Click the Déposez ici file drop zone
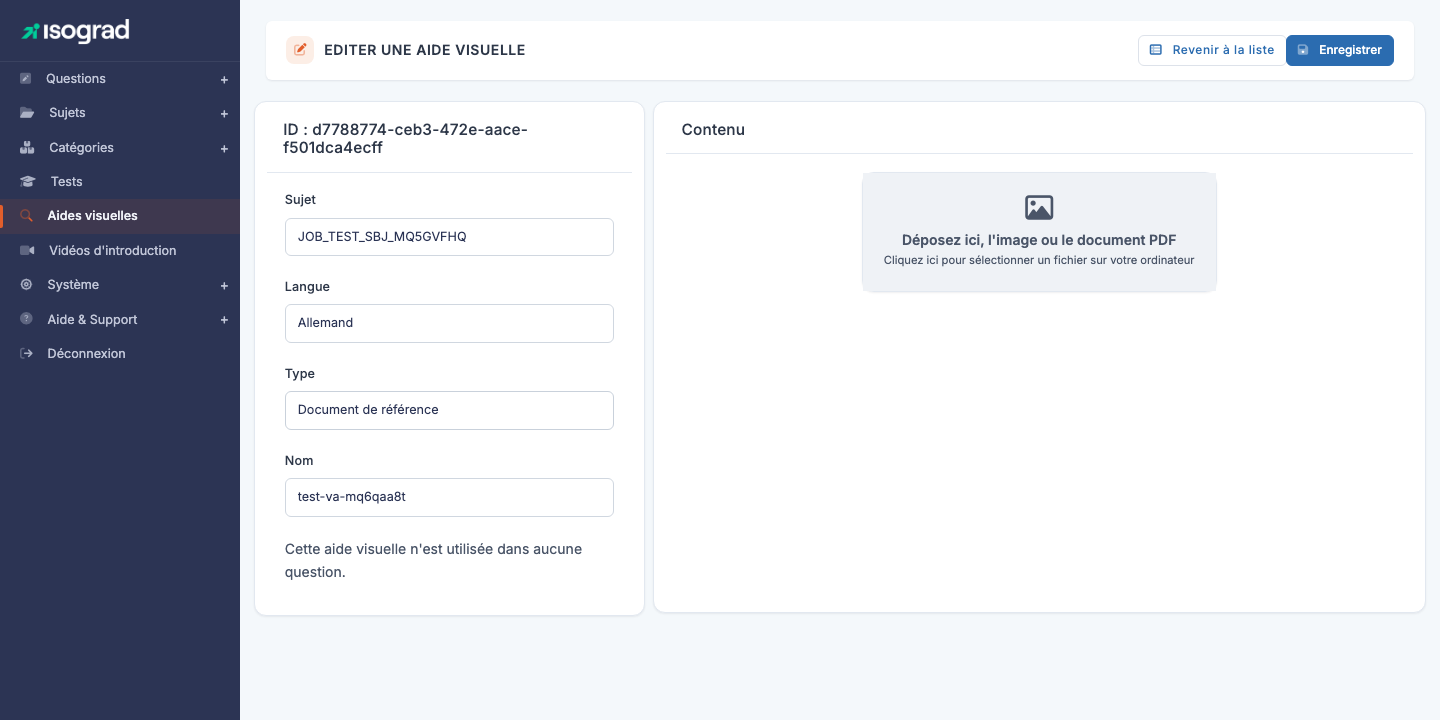The height and width of the screenshot is (720, 1440). click(x=1039, y=232)
